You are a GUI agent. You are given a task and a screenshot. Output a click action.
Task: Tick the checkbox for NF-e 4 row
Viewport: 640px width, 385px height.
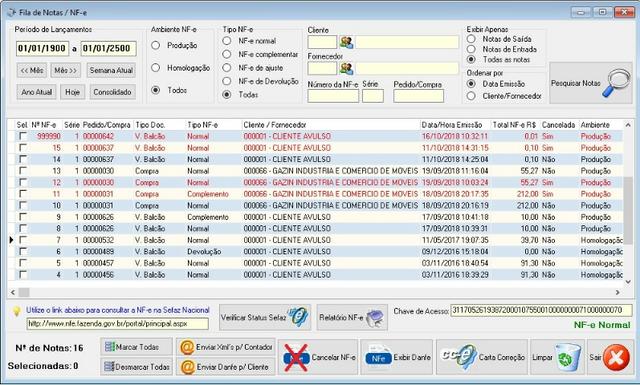tap(23, 275)
